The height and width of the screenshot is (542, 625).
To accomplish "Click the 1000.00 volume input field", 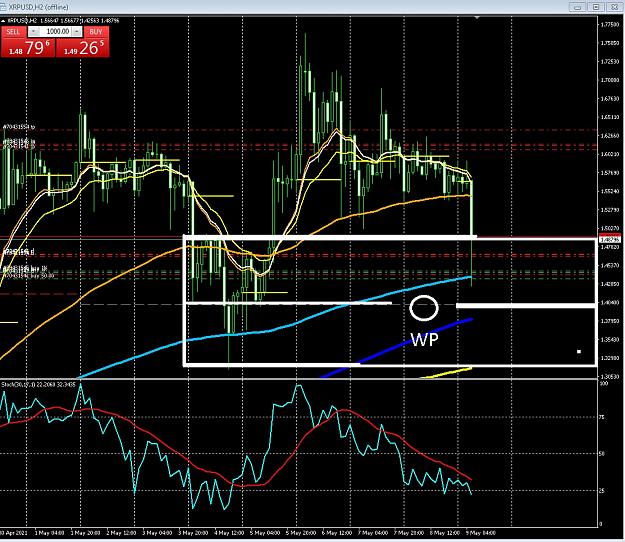I will (x=55, y=31).
